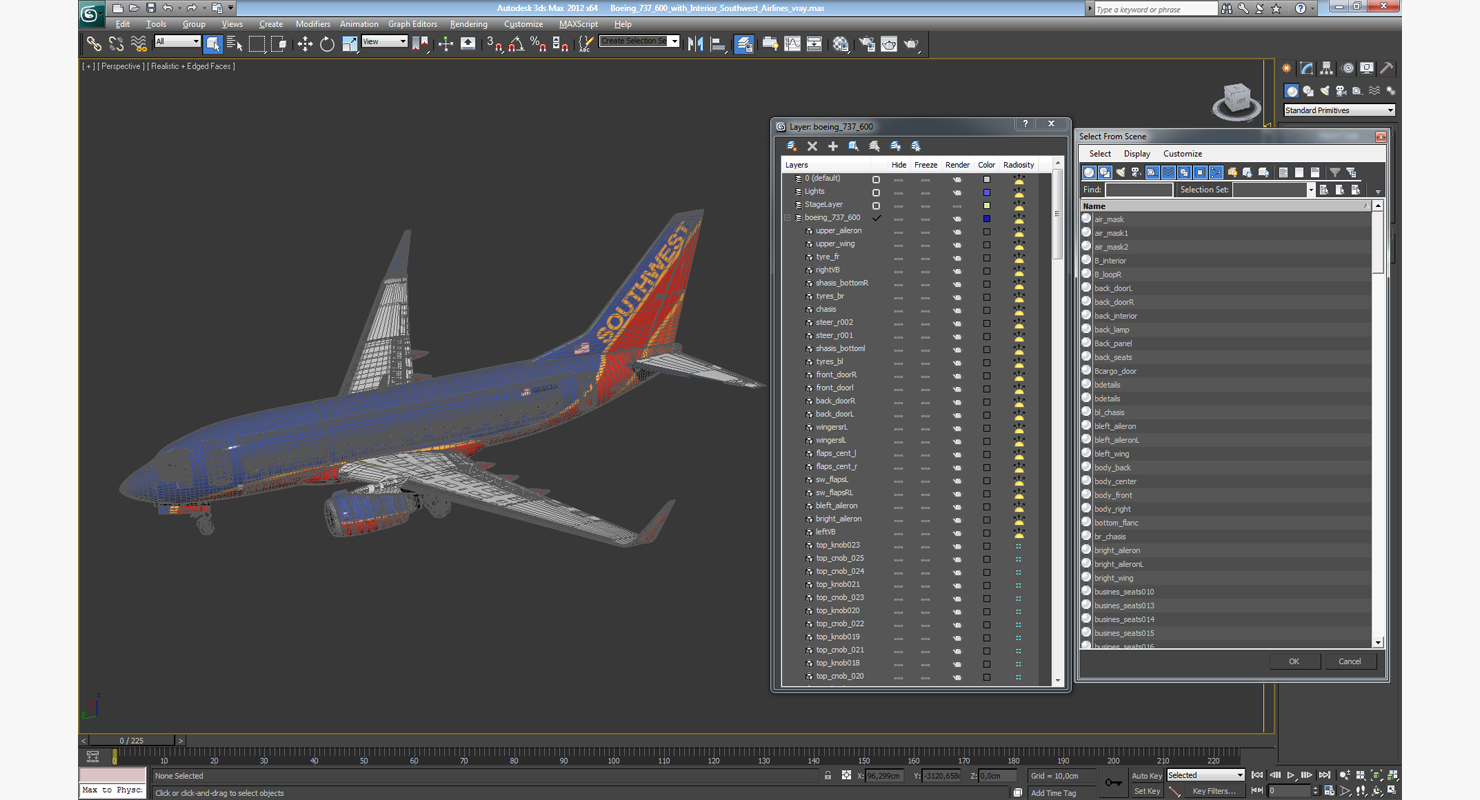Open the Align tool
Viewport: 1480px width, 800px height.
click(718, 44)
